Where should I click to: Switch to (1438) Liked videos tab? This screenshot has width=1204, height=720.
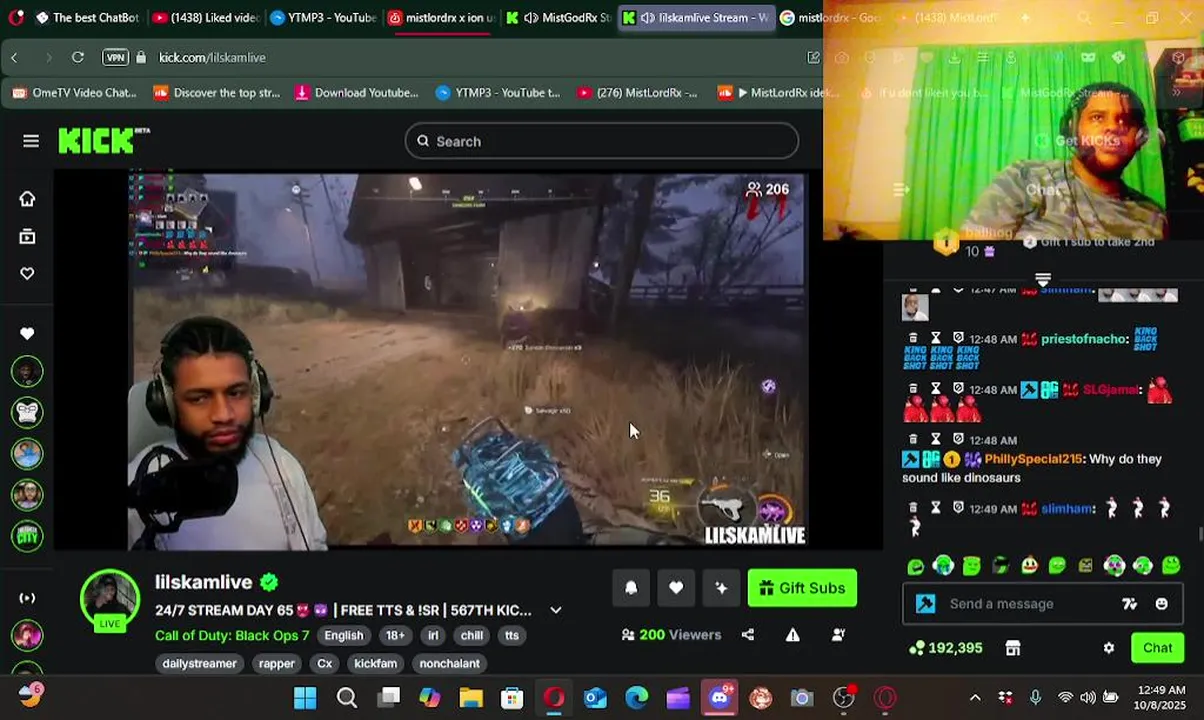(x=206, y=17)
